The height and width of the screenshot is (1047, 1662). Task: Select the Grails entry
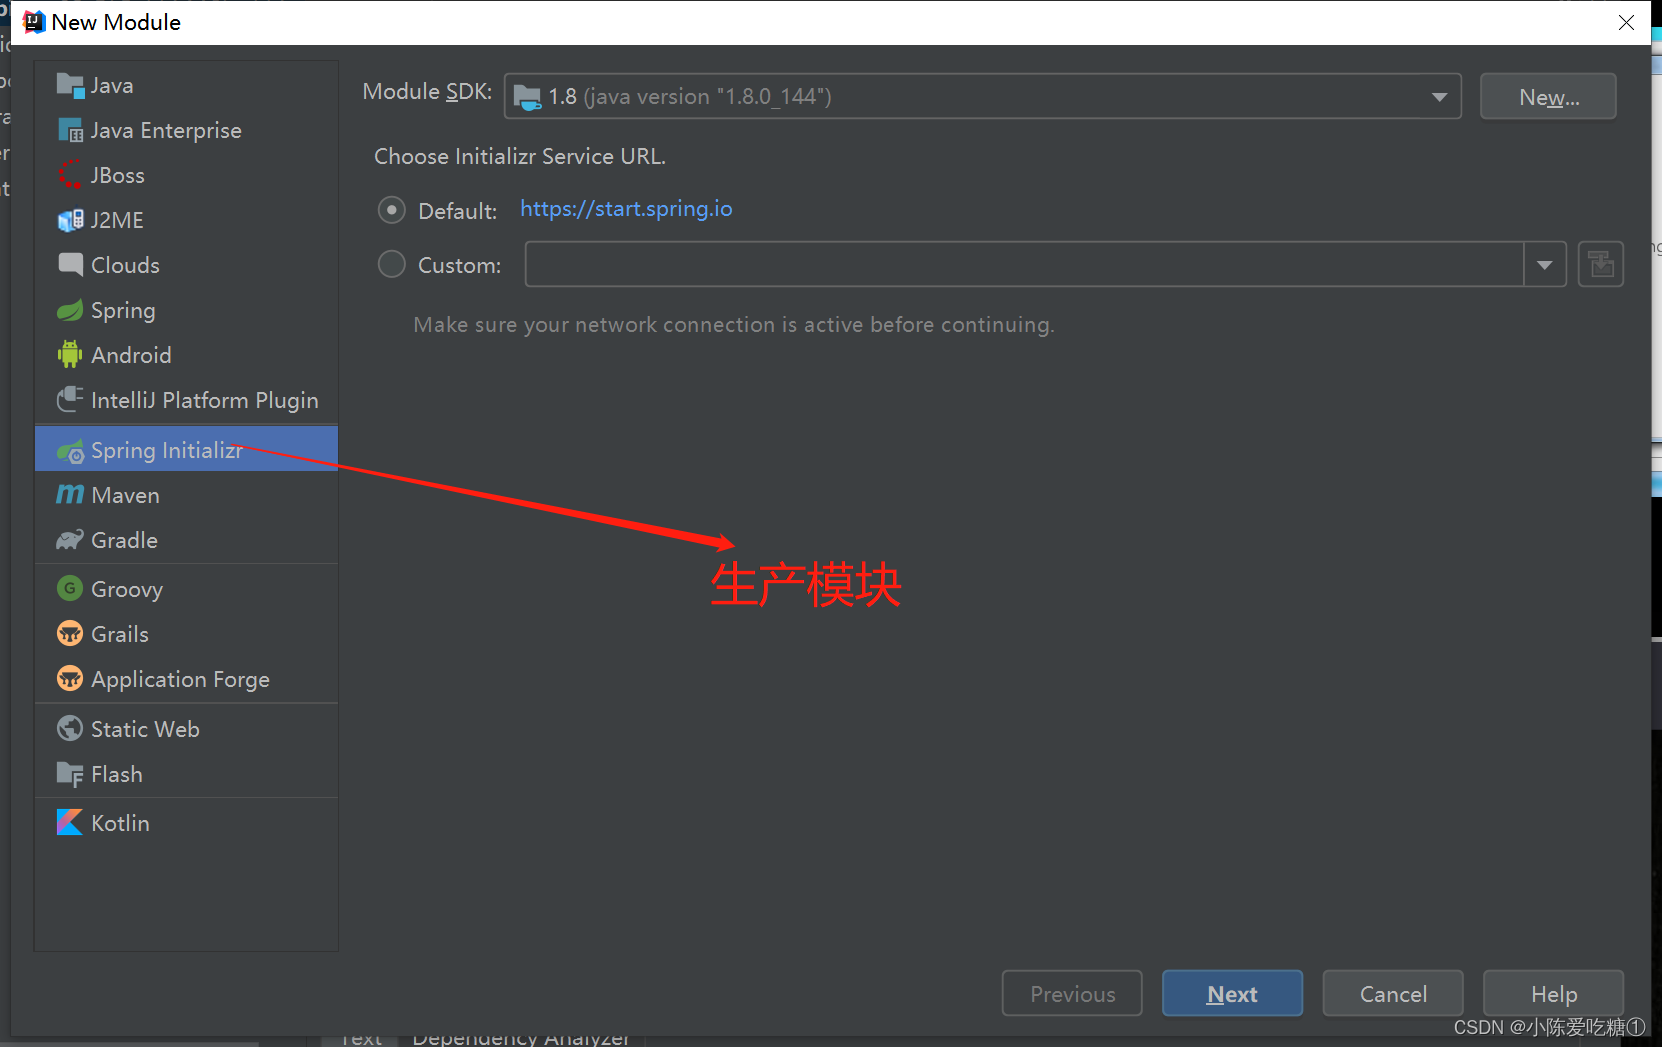click(186, 634)
